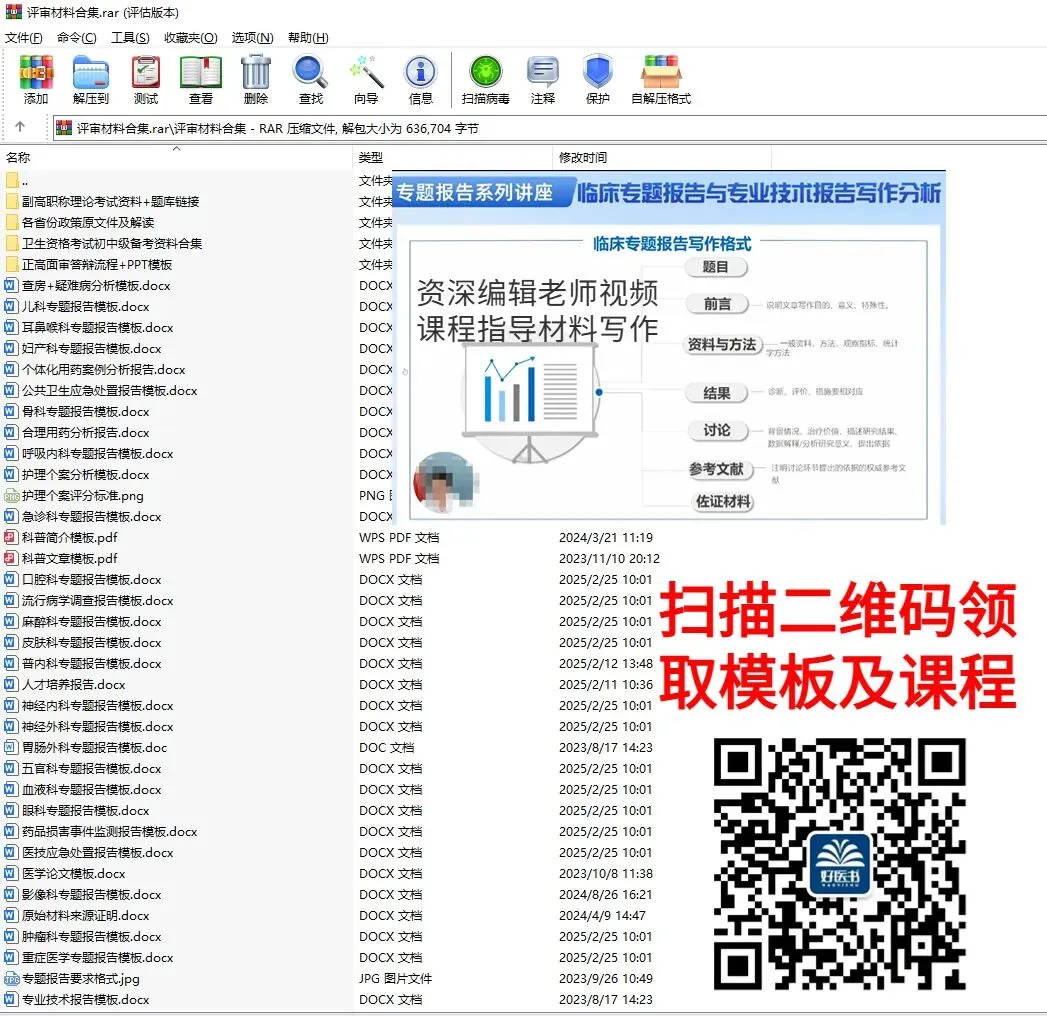
Task: Click the Add (添加) toolbar icon
Action: coord(36,79)
